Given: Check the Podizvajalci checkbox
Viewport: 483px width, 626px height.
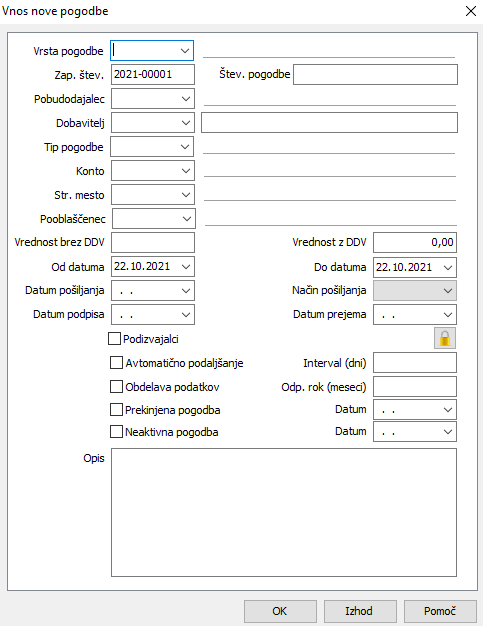Looking at the screenshot, I should click(115, 339).
